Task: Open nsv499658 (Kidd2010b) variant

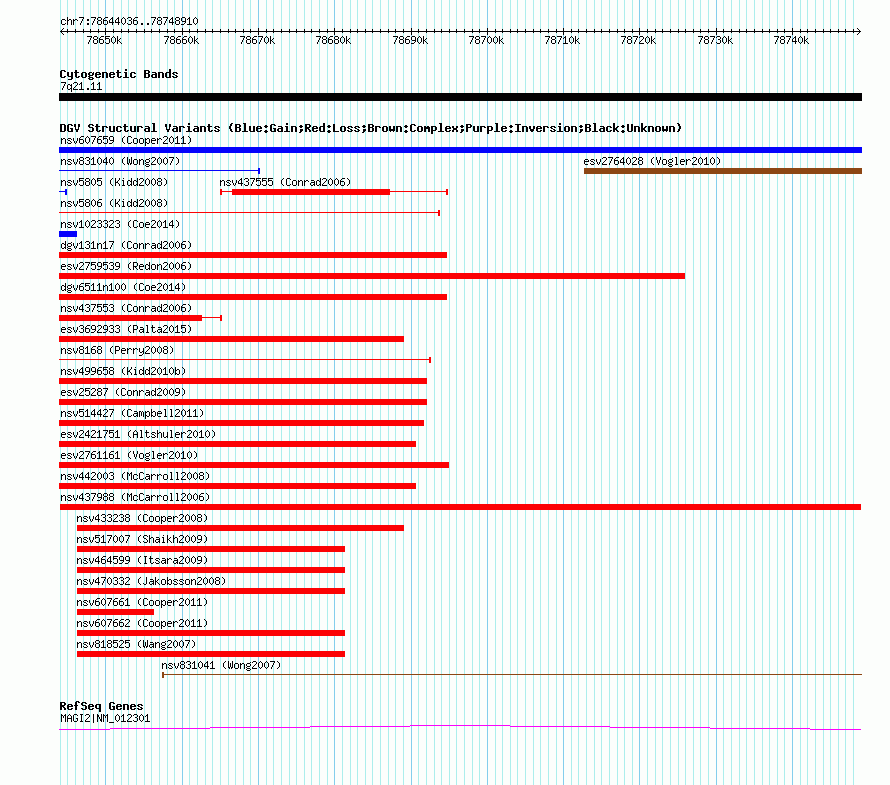Action: [x=123, y=371]
